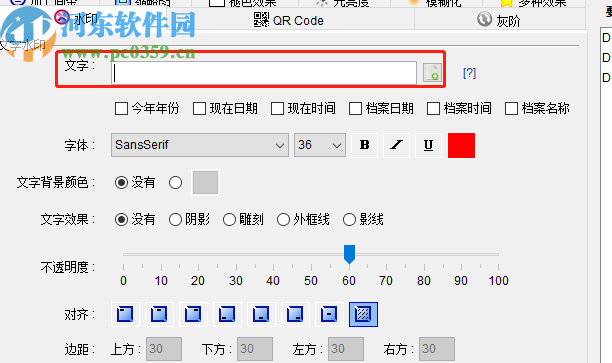Toggle underline text formatting
The width and height of the screenshot is (612, 363).
pyautogui.click(x=429, y=145)
